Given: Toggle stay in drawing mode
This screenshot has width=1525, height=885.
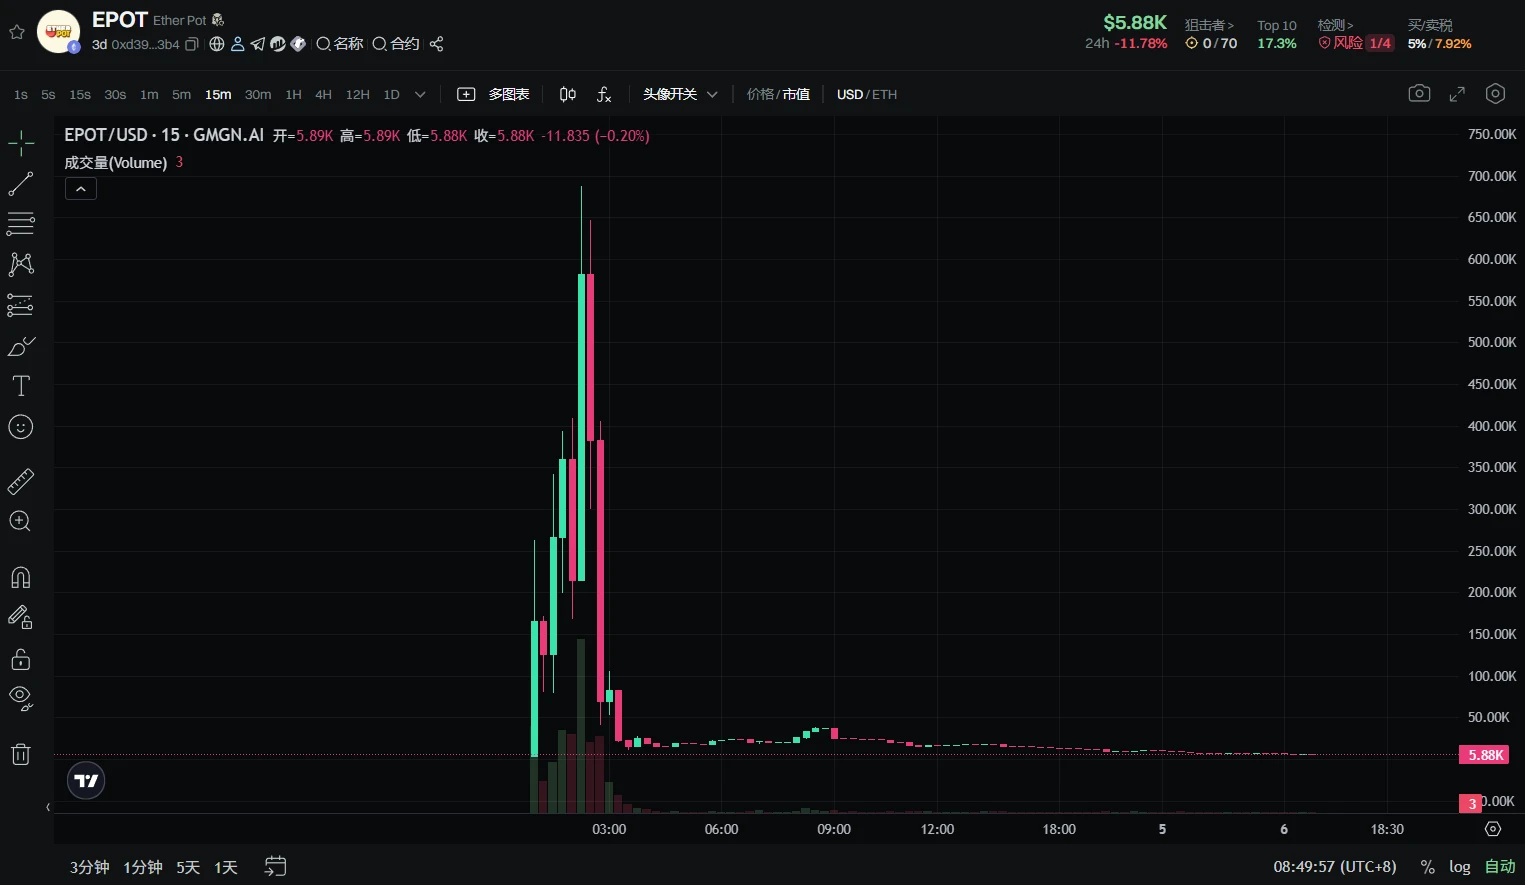Looking at the screenshot, I should [21, 618].
